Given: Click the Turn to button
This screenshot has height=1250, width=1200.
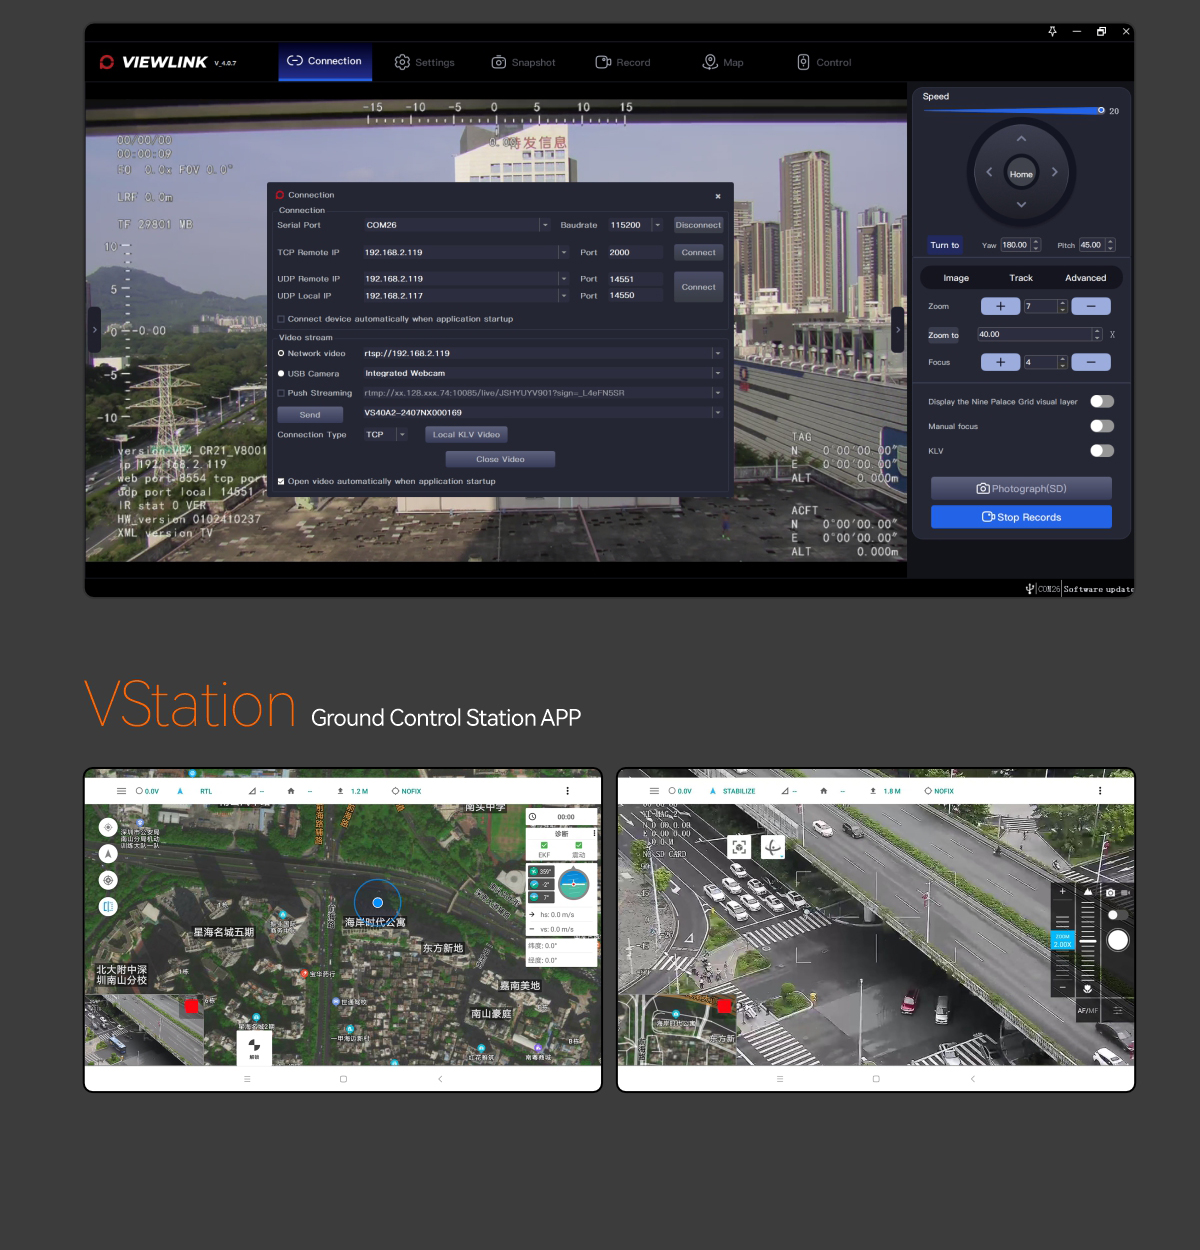Looking at the screenshot, I should click(x=944, y=245).
